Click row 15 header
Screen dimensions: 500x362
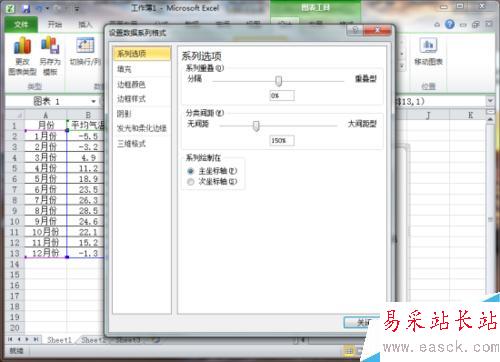[x=15, y=274]
